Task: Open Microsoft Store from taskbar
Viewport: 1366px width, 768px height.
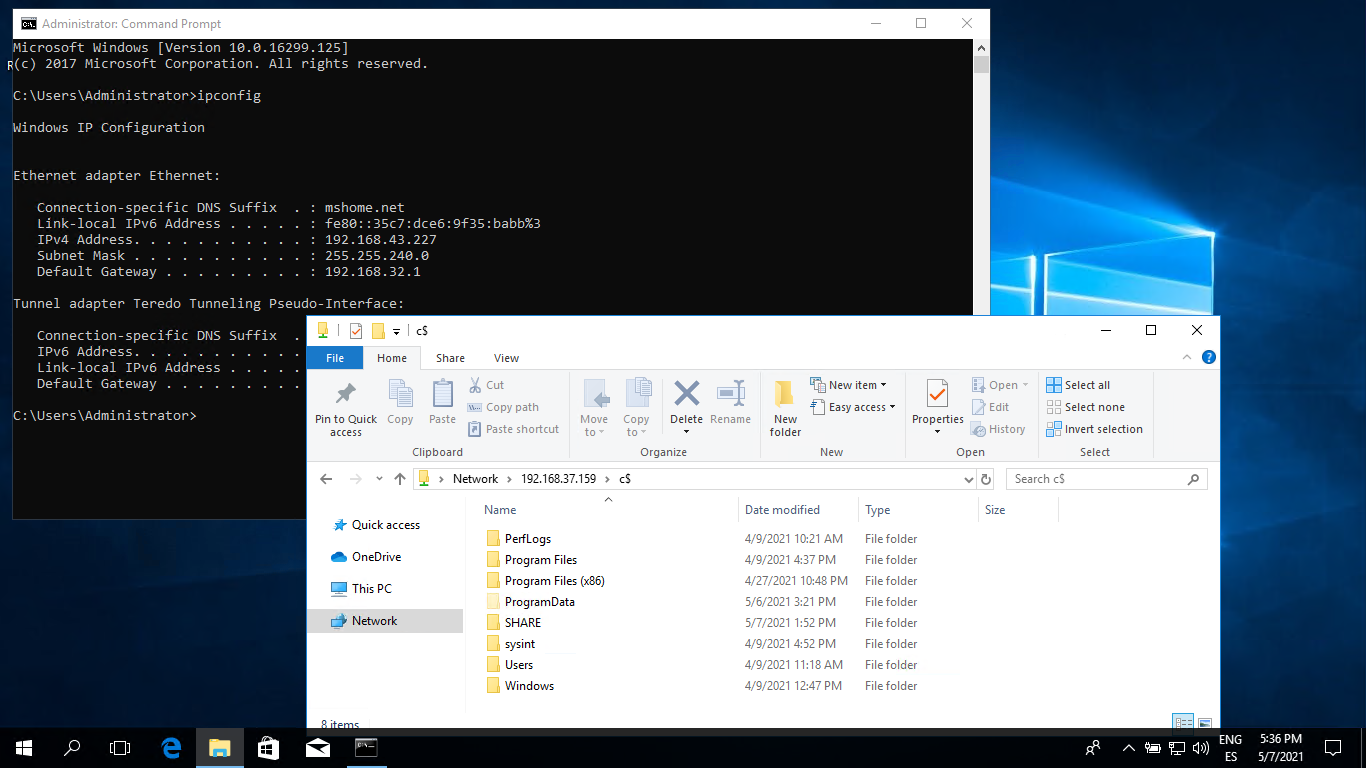Action: coord(268,747)
